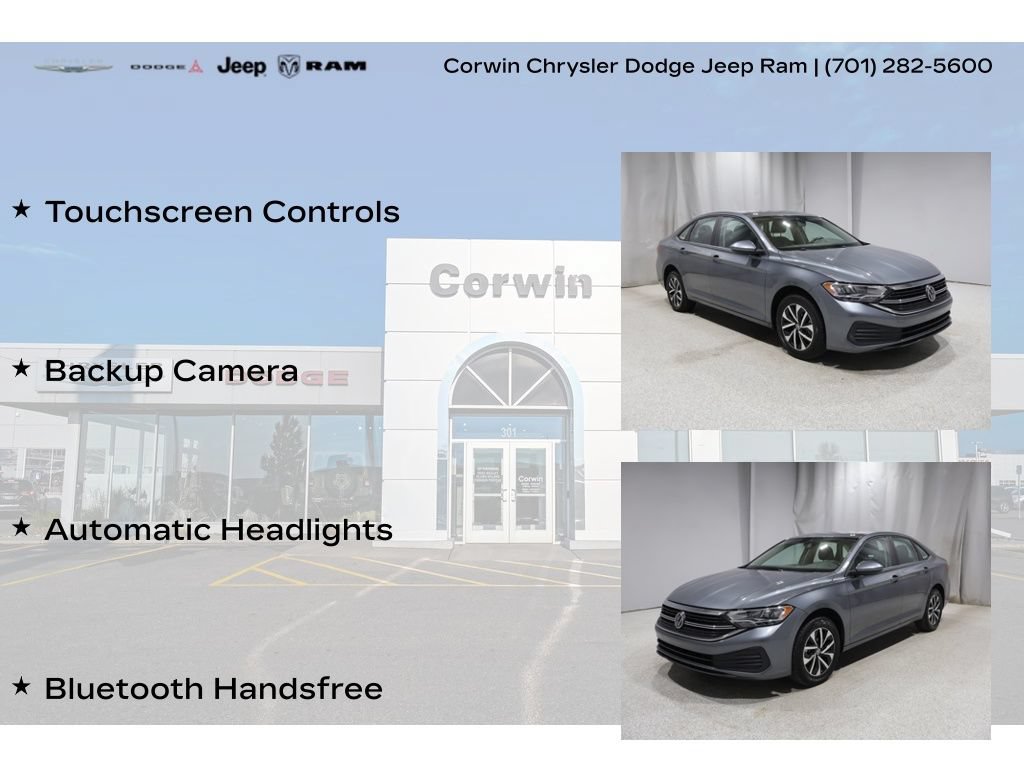
Task: Click the star beside Backup Camera
Action: click(x=21, y=368)
